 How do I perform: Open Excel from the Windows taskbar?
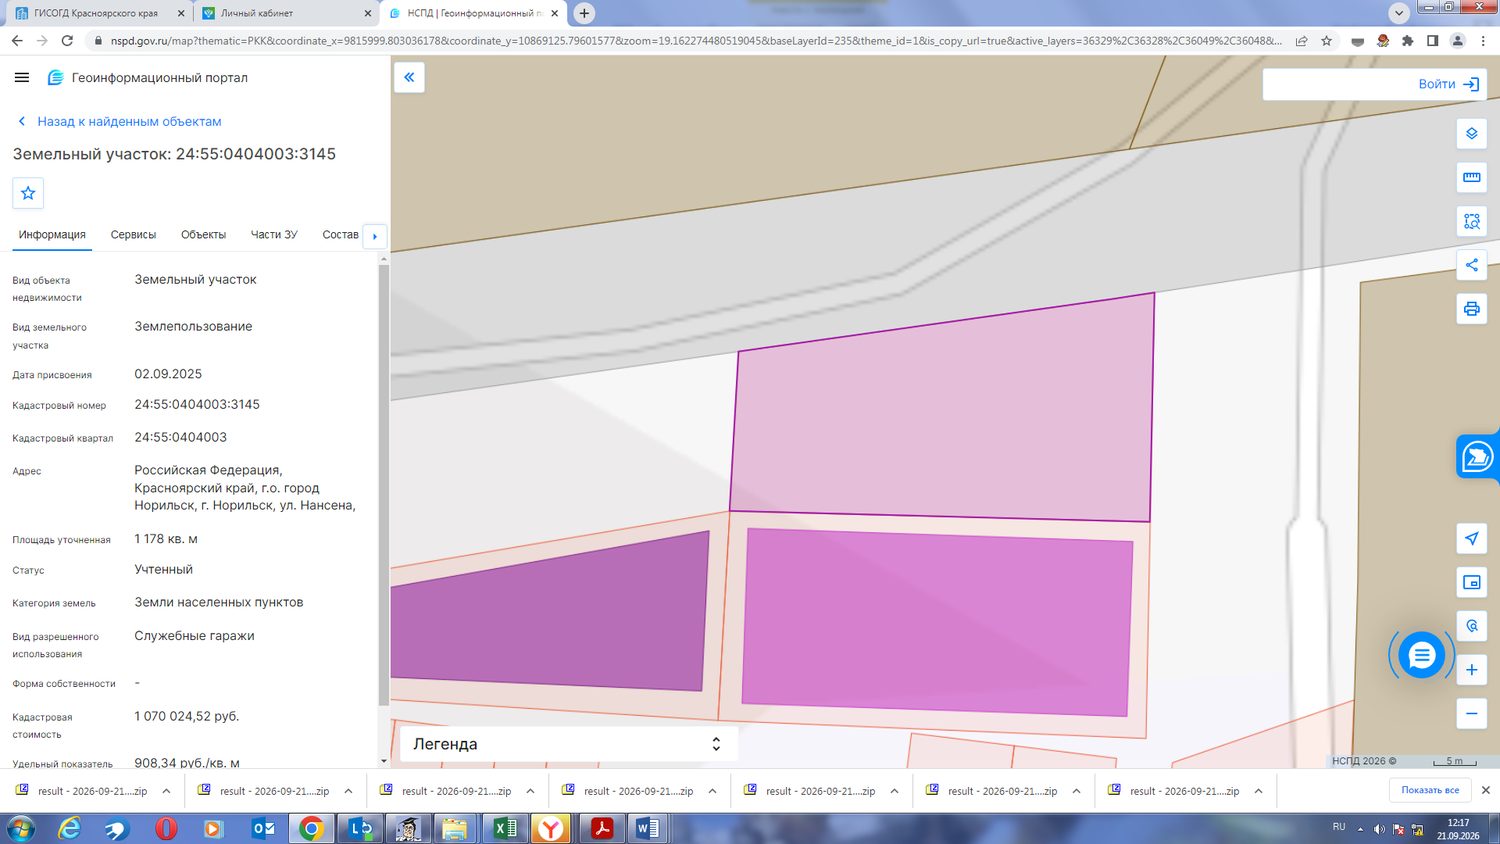tap(505, 828)
